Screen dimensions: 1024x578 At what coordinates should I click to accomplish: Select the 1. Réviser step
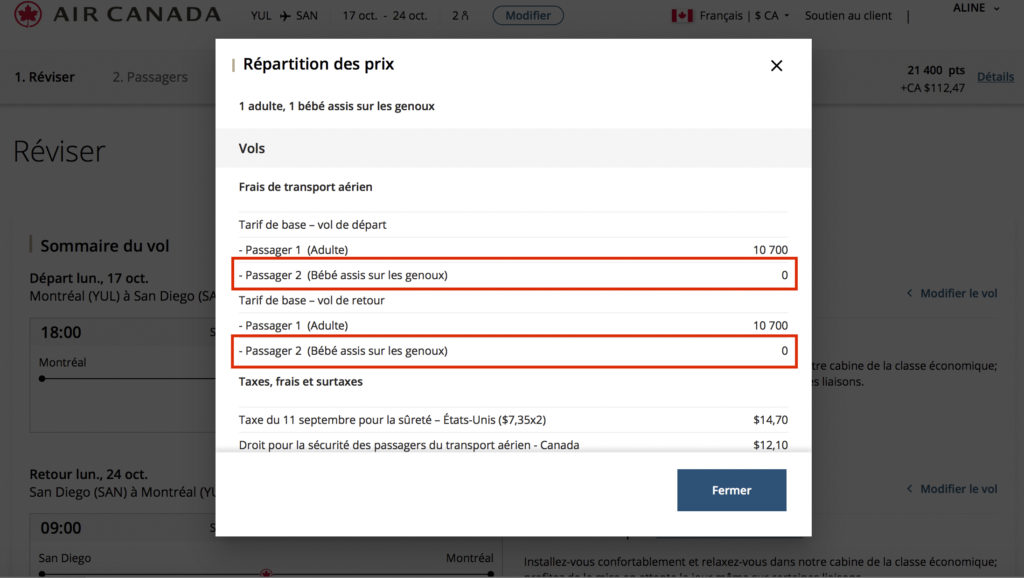click(x=44, y=77)
